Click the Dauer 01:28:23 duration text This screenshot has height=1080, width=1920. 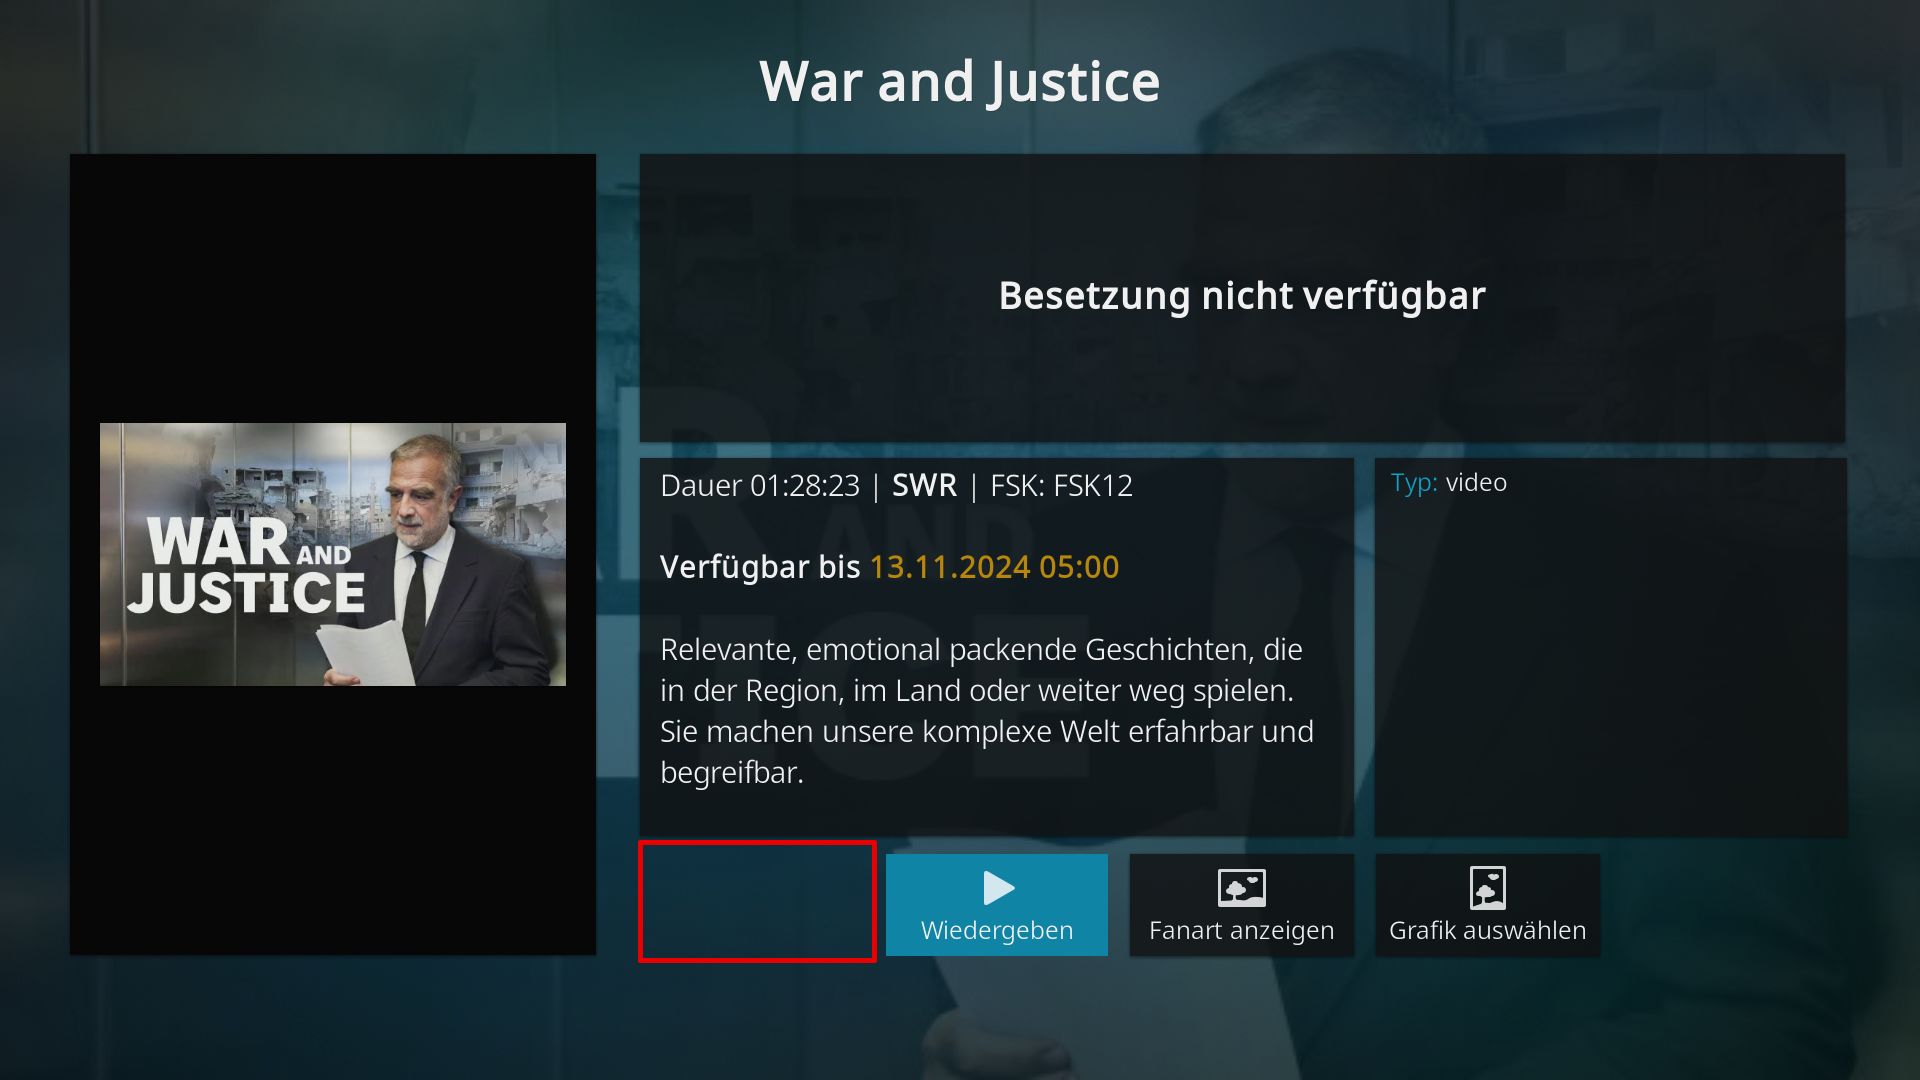pyautogui.click(x=760, y=486)
